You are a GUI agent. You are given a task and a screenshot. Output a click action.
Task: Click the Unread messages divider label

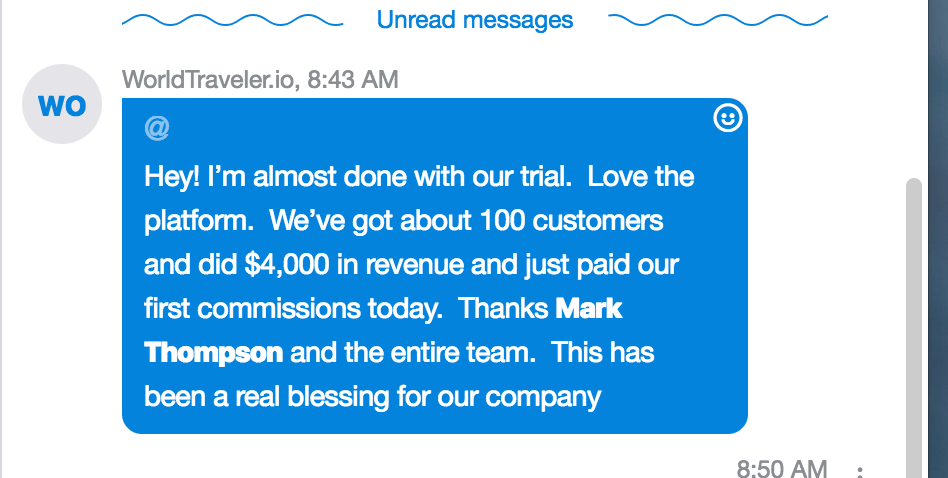click(x=475, y=20)
